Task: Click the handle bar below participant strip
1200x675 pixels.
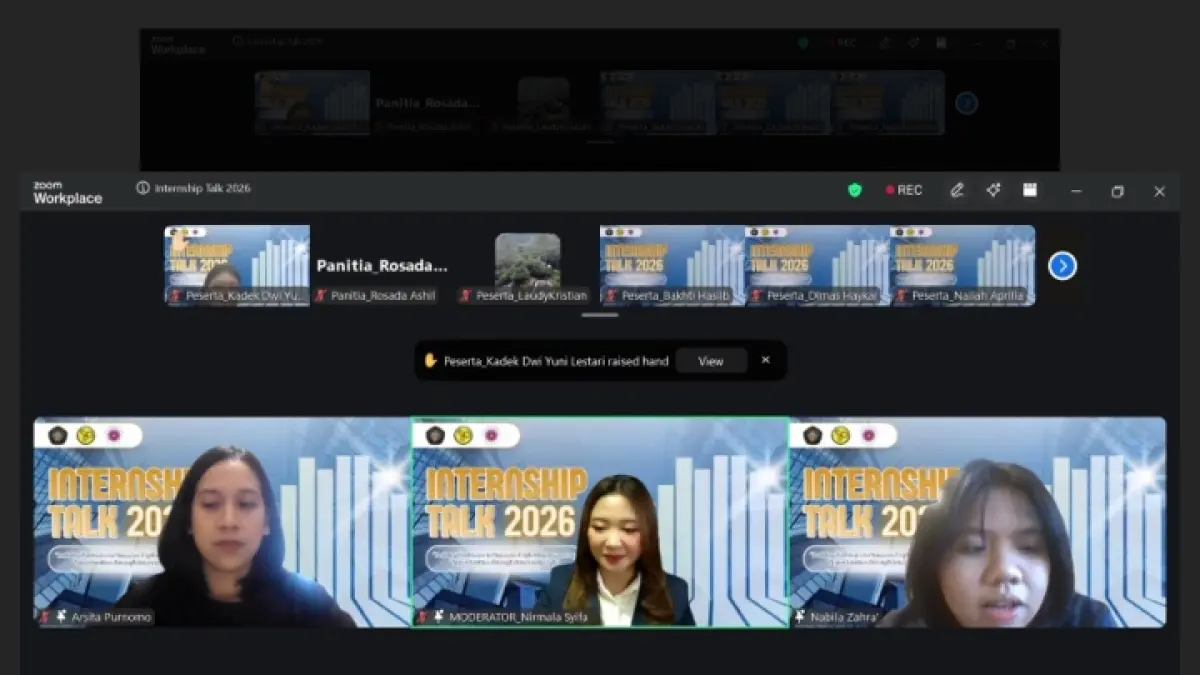Action: tap(600, 315)
